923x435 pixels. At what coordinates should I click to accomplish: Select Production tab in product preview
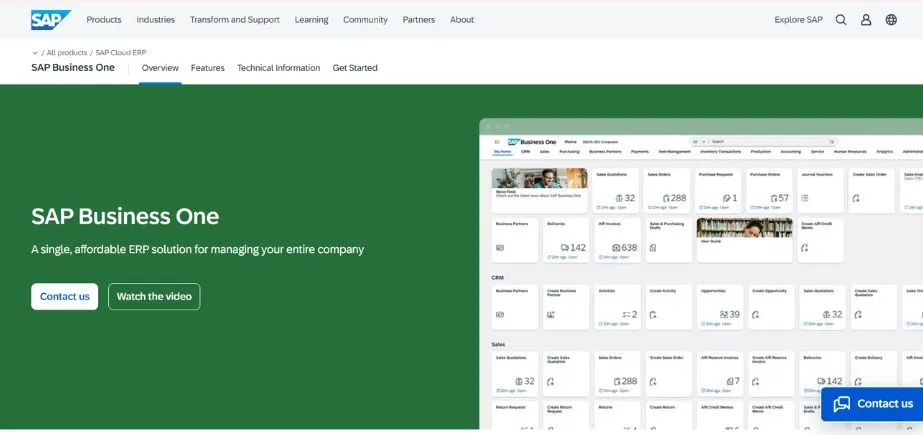[x=761, y=152]
